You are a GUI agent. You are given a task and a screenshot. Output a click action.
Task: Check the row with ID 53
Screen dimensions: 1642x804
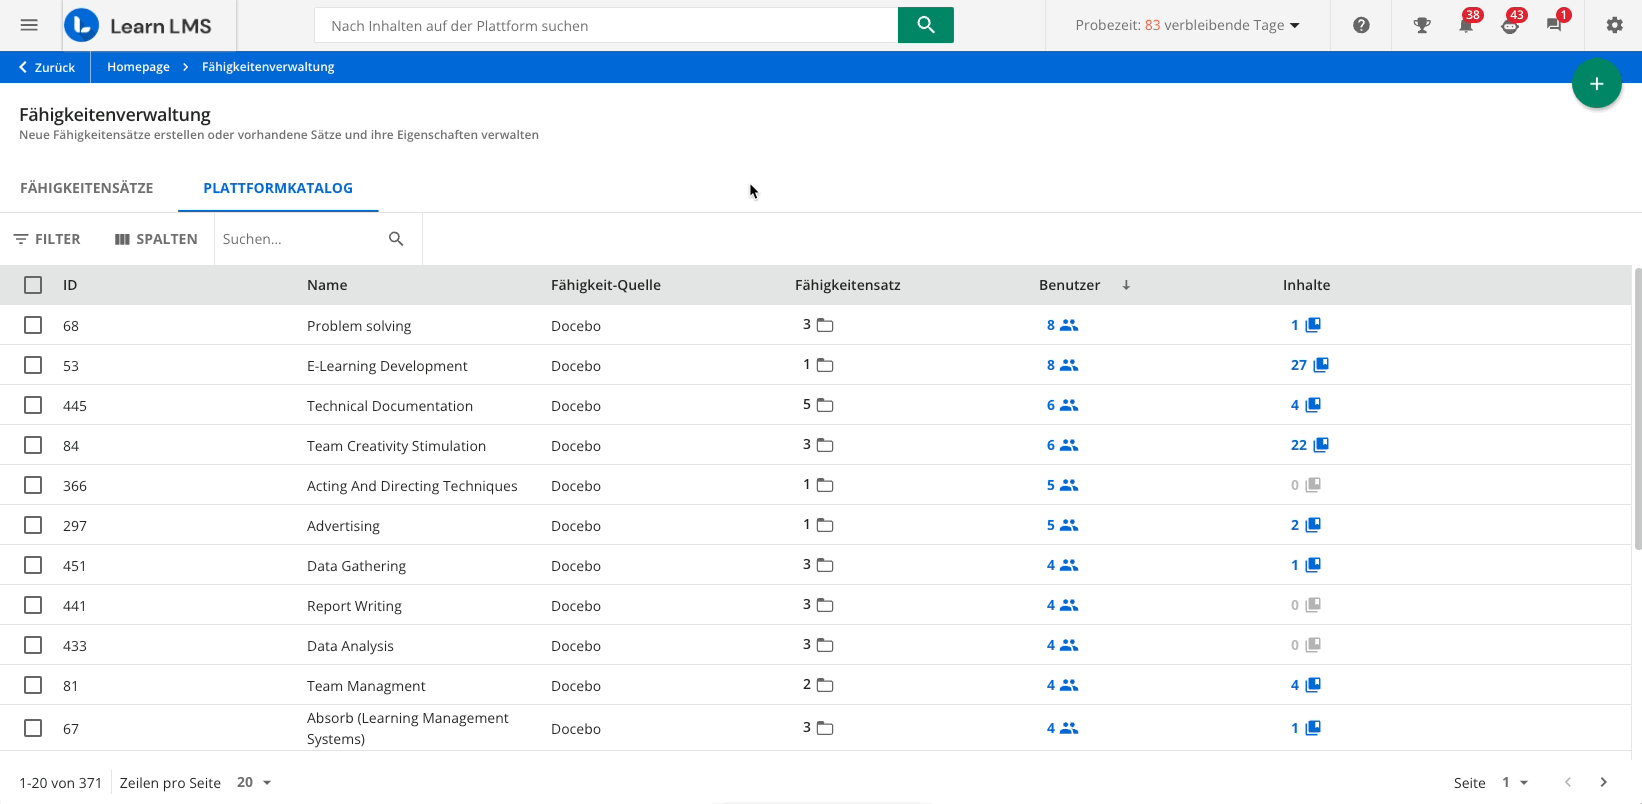pos(33,365)
